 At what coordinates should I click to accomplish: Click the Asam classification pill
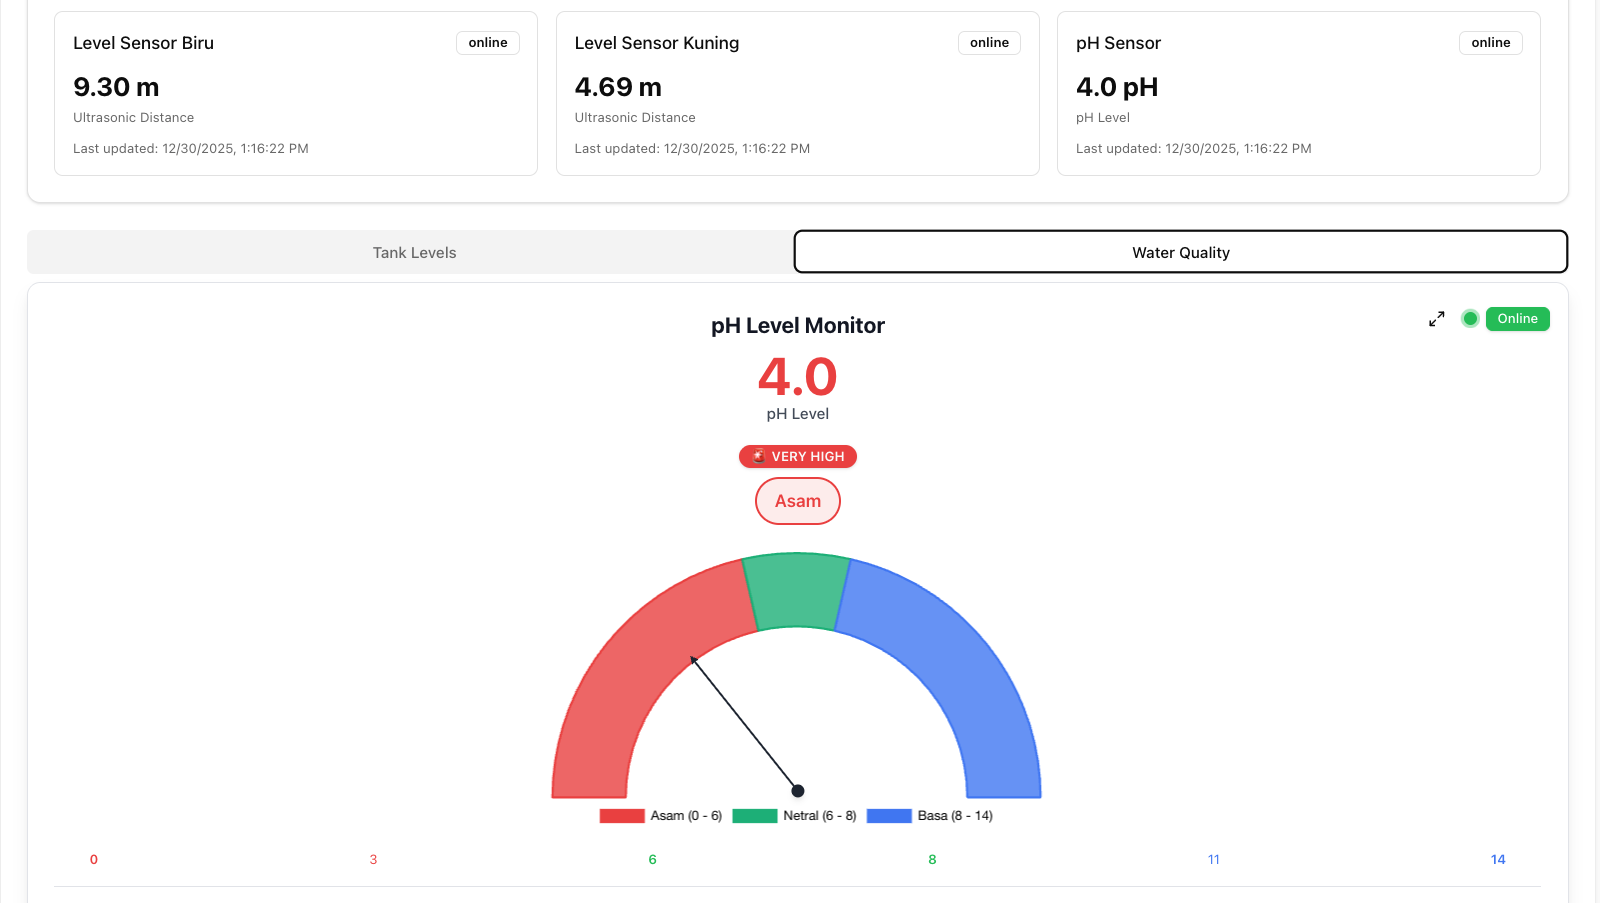[x=798, y=501]
